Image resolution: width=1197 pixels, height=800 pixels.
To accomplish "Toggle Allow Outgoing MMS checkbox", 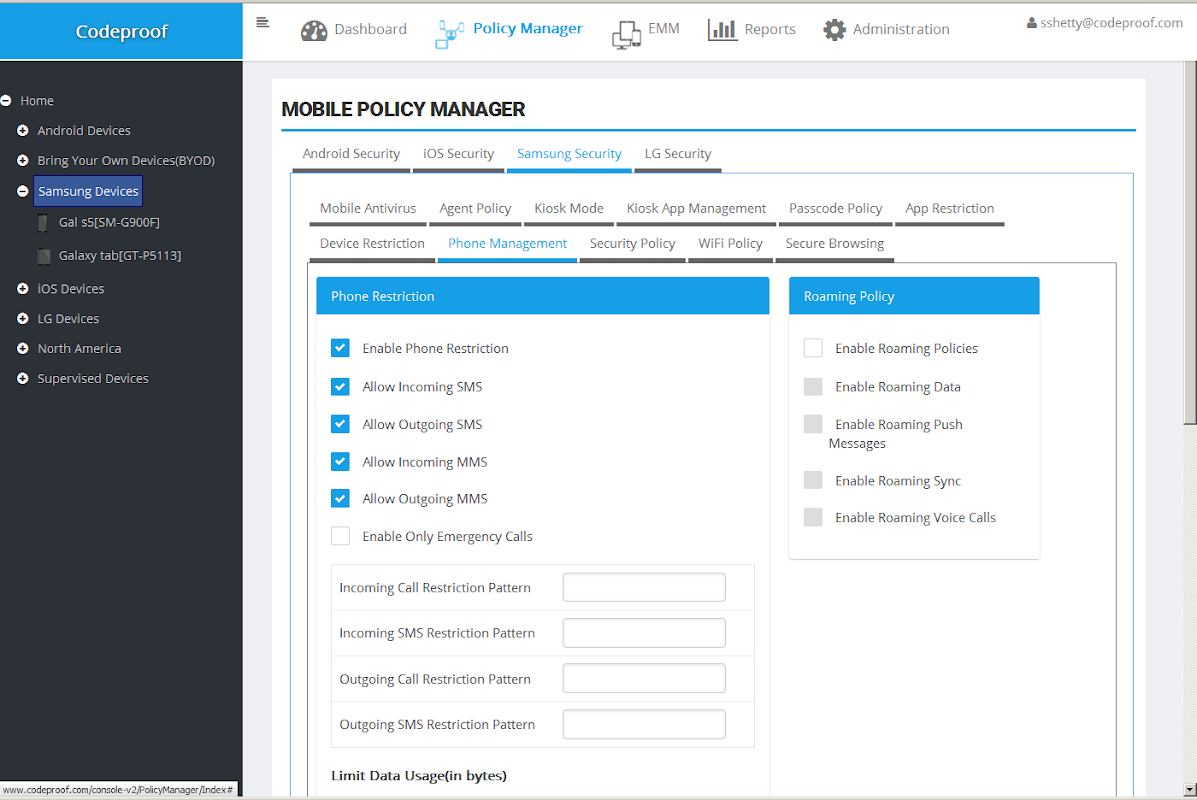I will [x=340, y=498].
